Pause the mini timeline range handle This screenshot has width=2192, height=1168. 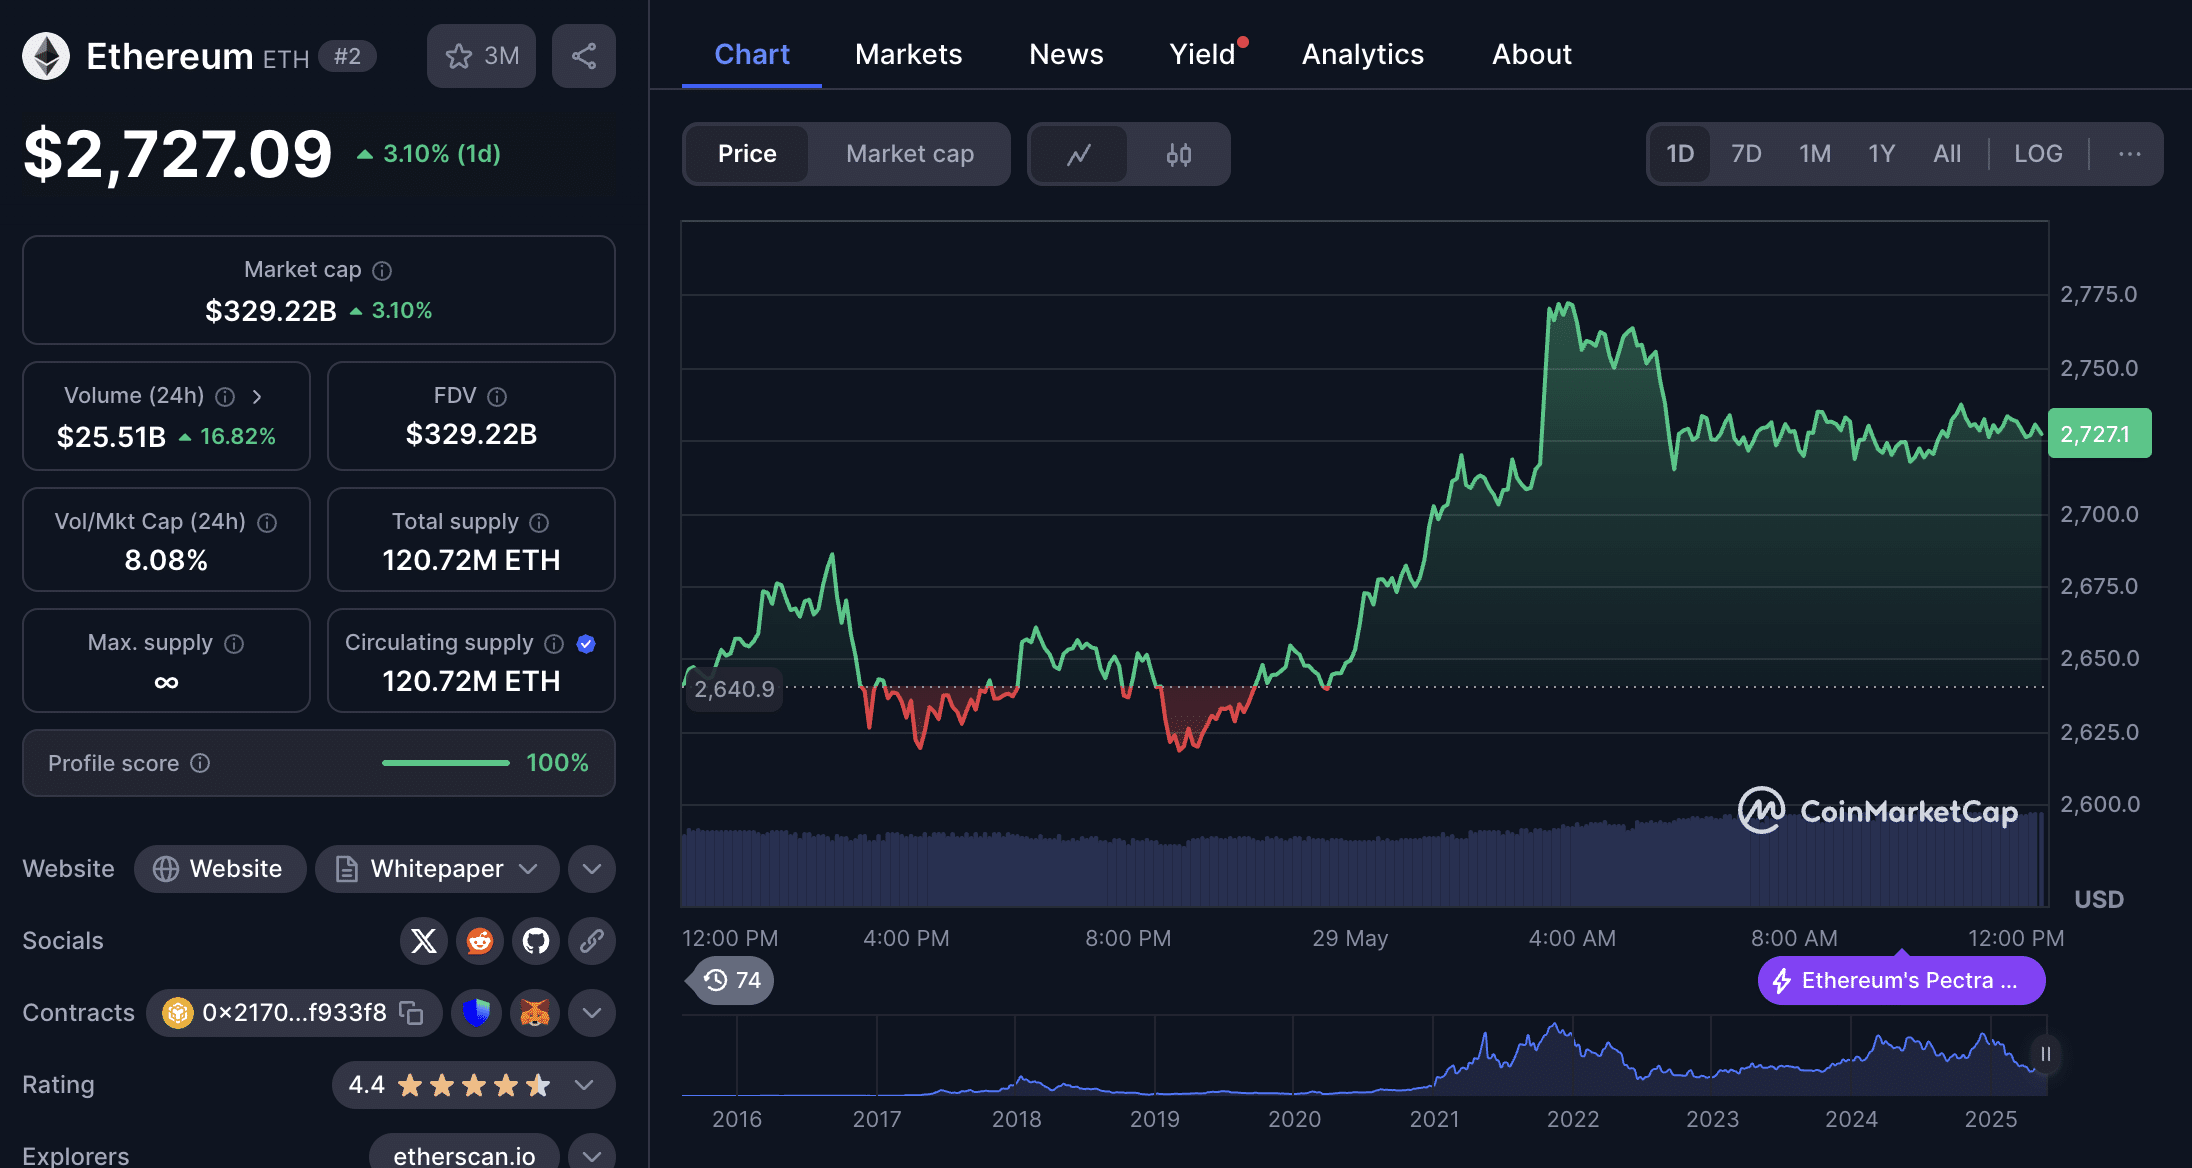pos(2046,1054)
